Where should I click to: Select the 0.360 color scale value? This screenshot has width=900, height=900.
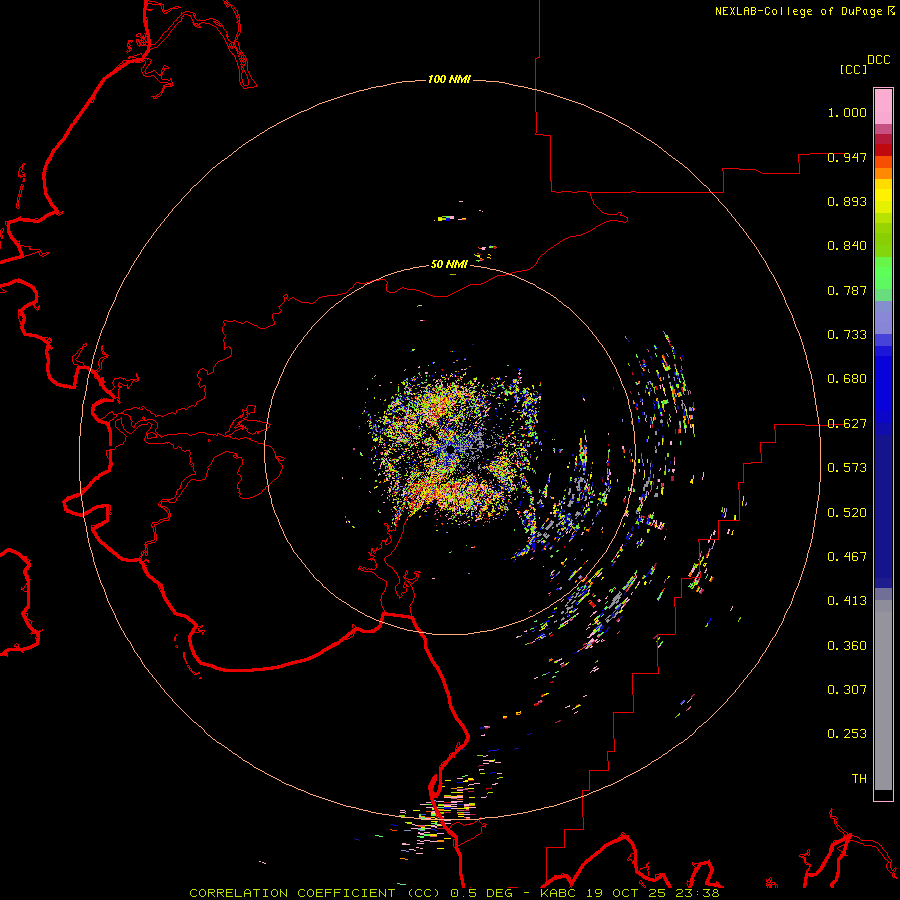click(847, 646)
